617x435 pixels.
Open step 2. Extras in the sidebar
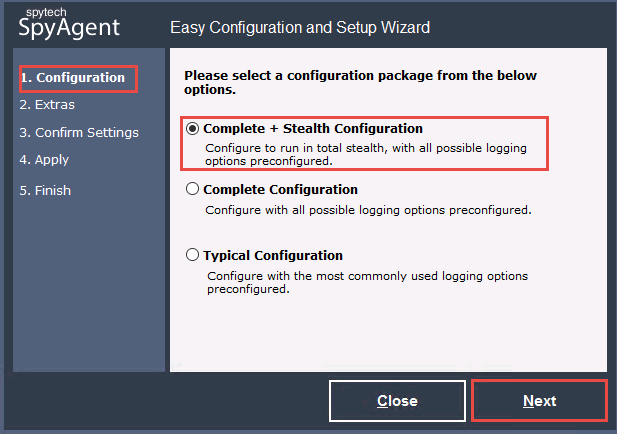click(x=47, y=105)
